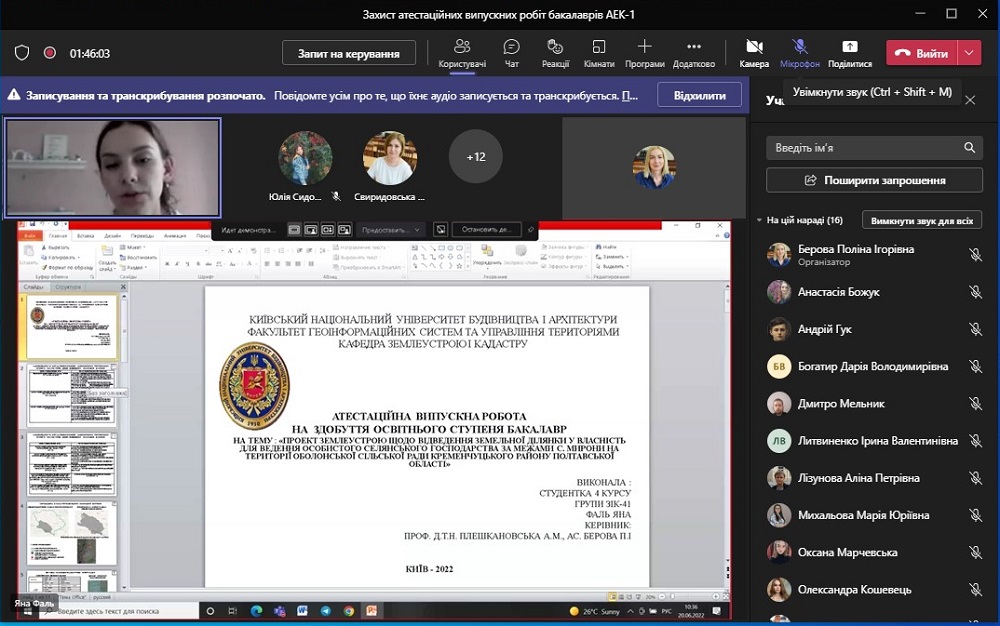Image resolution: width=1000 pixels, height=626 pixels.
Task: Open the Макет layout dropdown
Action: tap(131, 247)
